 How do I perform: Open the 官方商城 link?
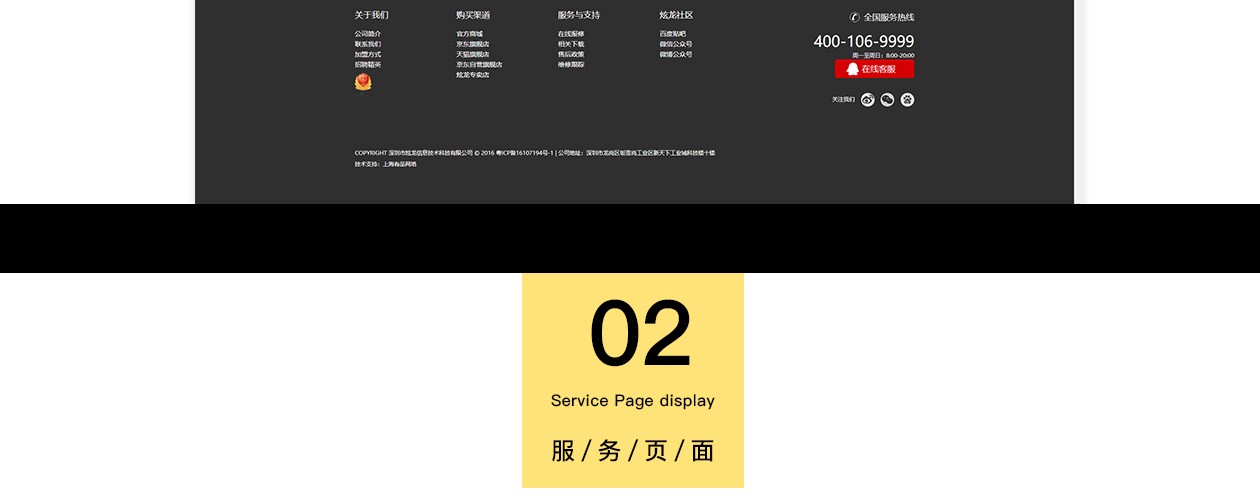(x=469, y=34)
